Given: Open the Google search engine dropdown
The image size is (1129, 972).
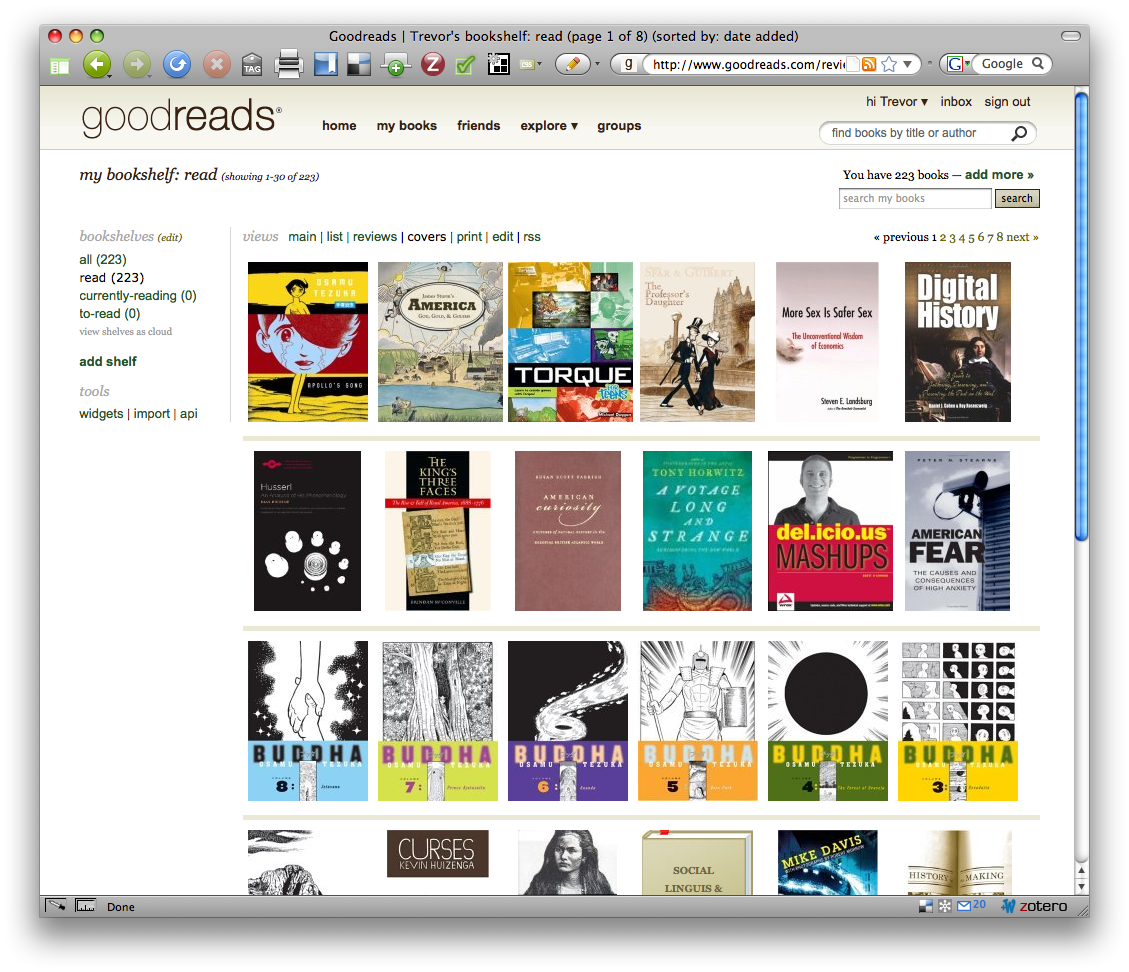Looking at the screenshot, I should pos(956,64).
